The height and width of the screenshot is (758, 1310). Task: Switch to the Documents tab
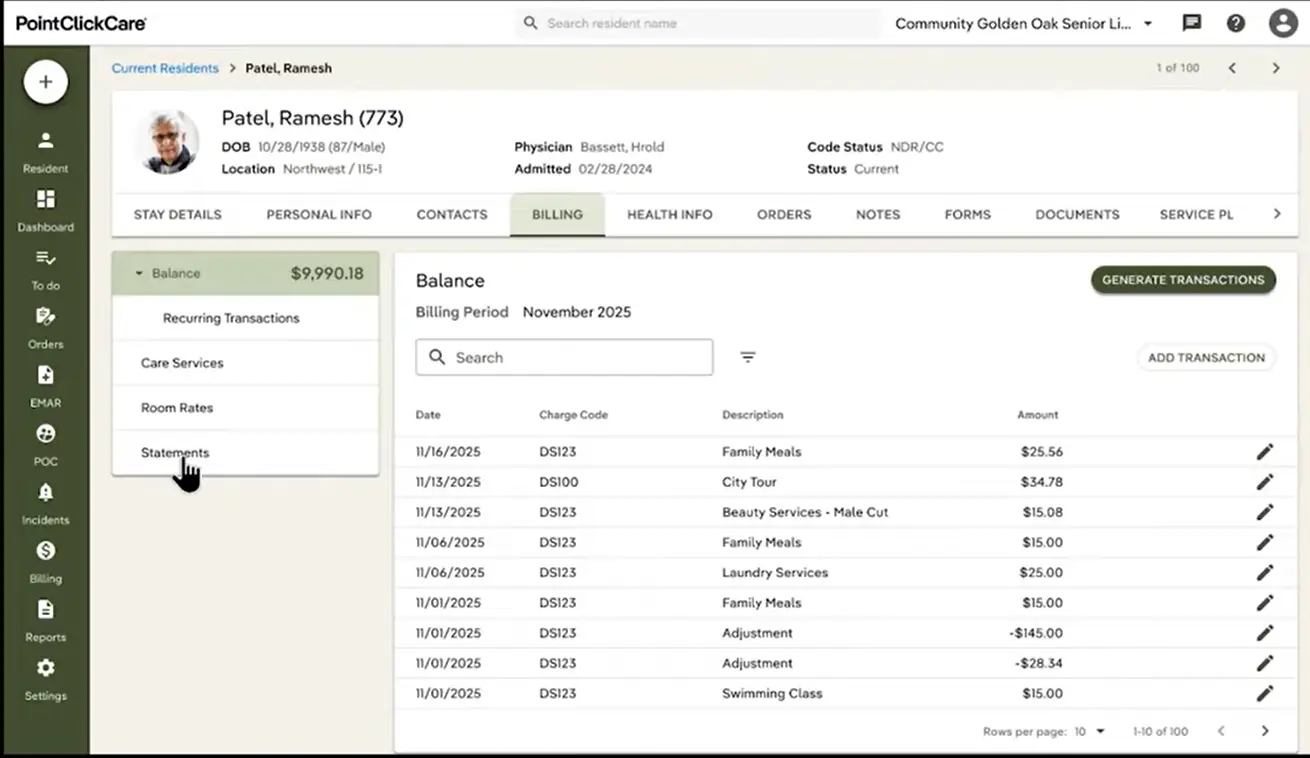(1077, 214)
